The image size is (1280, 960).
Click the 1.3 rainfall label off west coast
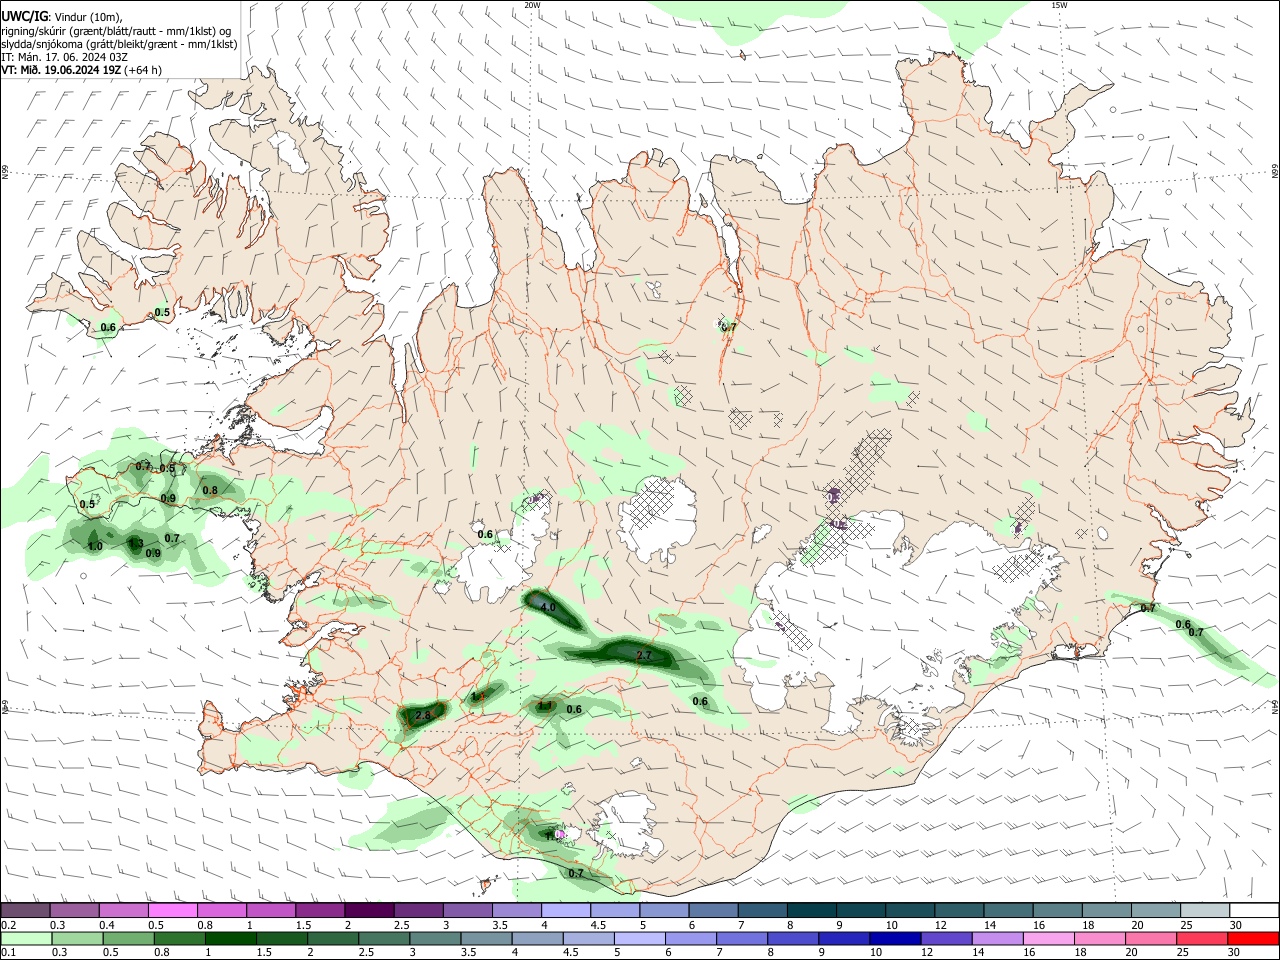136,544
